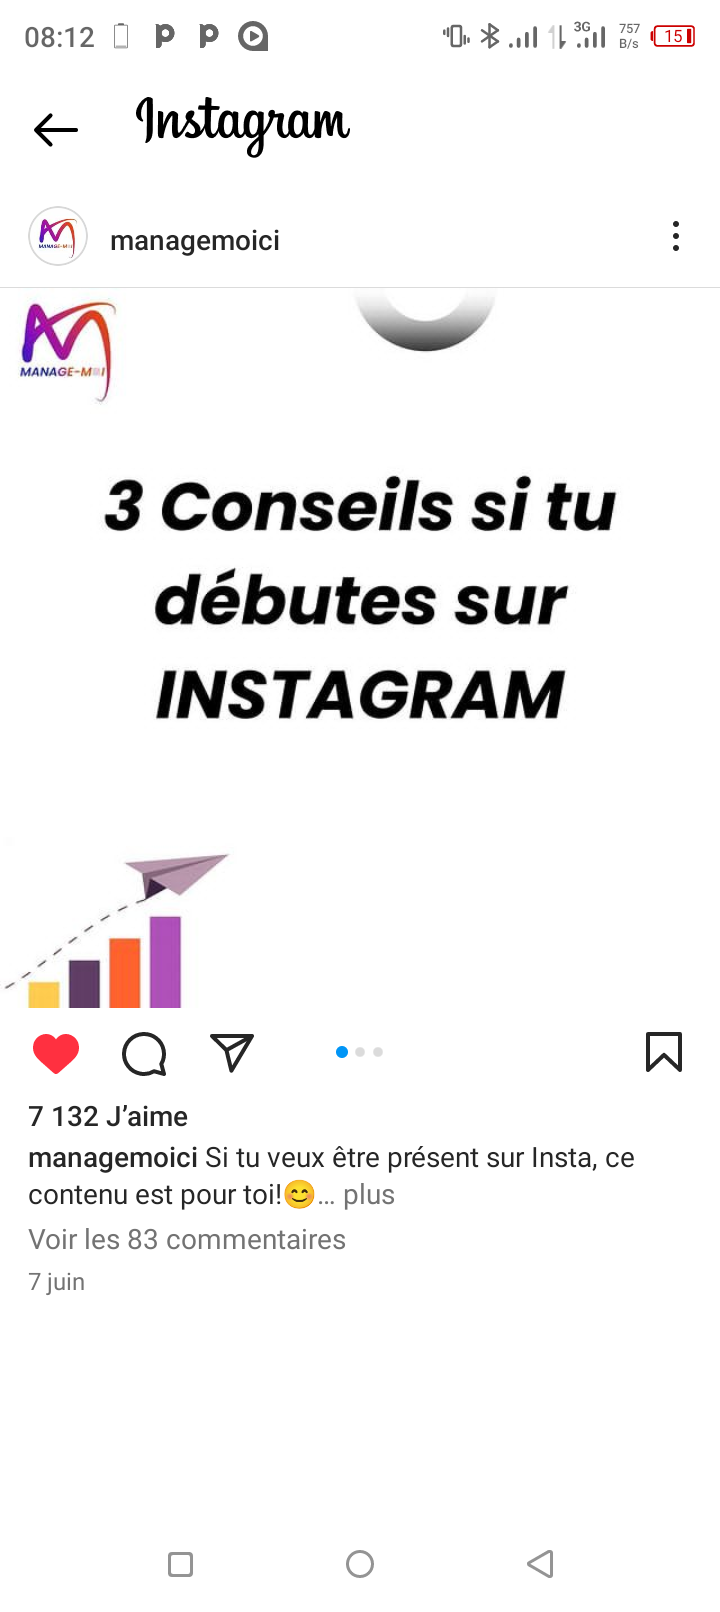The width and height of the screenshot is (720, 1612).
Task: Select the third carousel dot indicator
Action: pos(378,1052)
